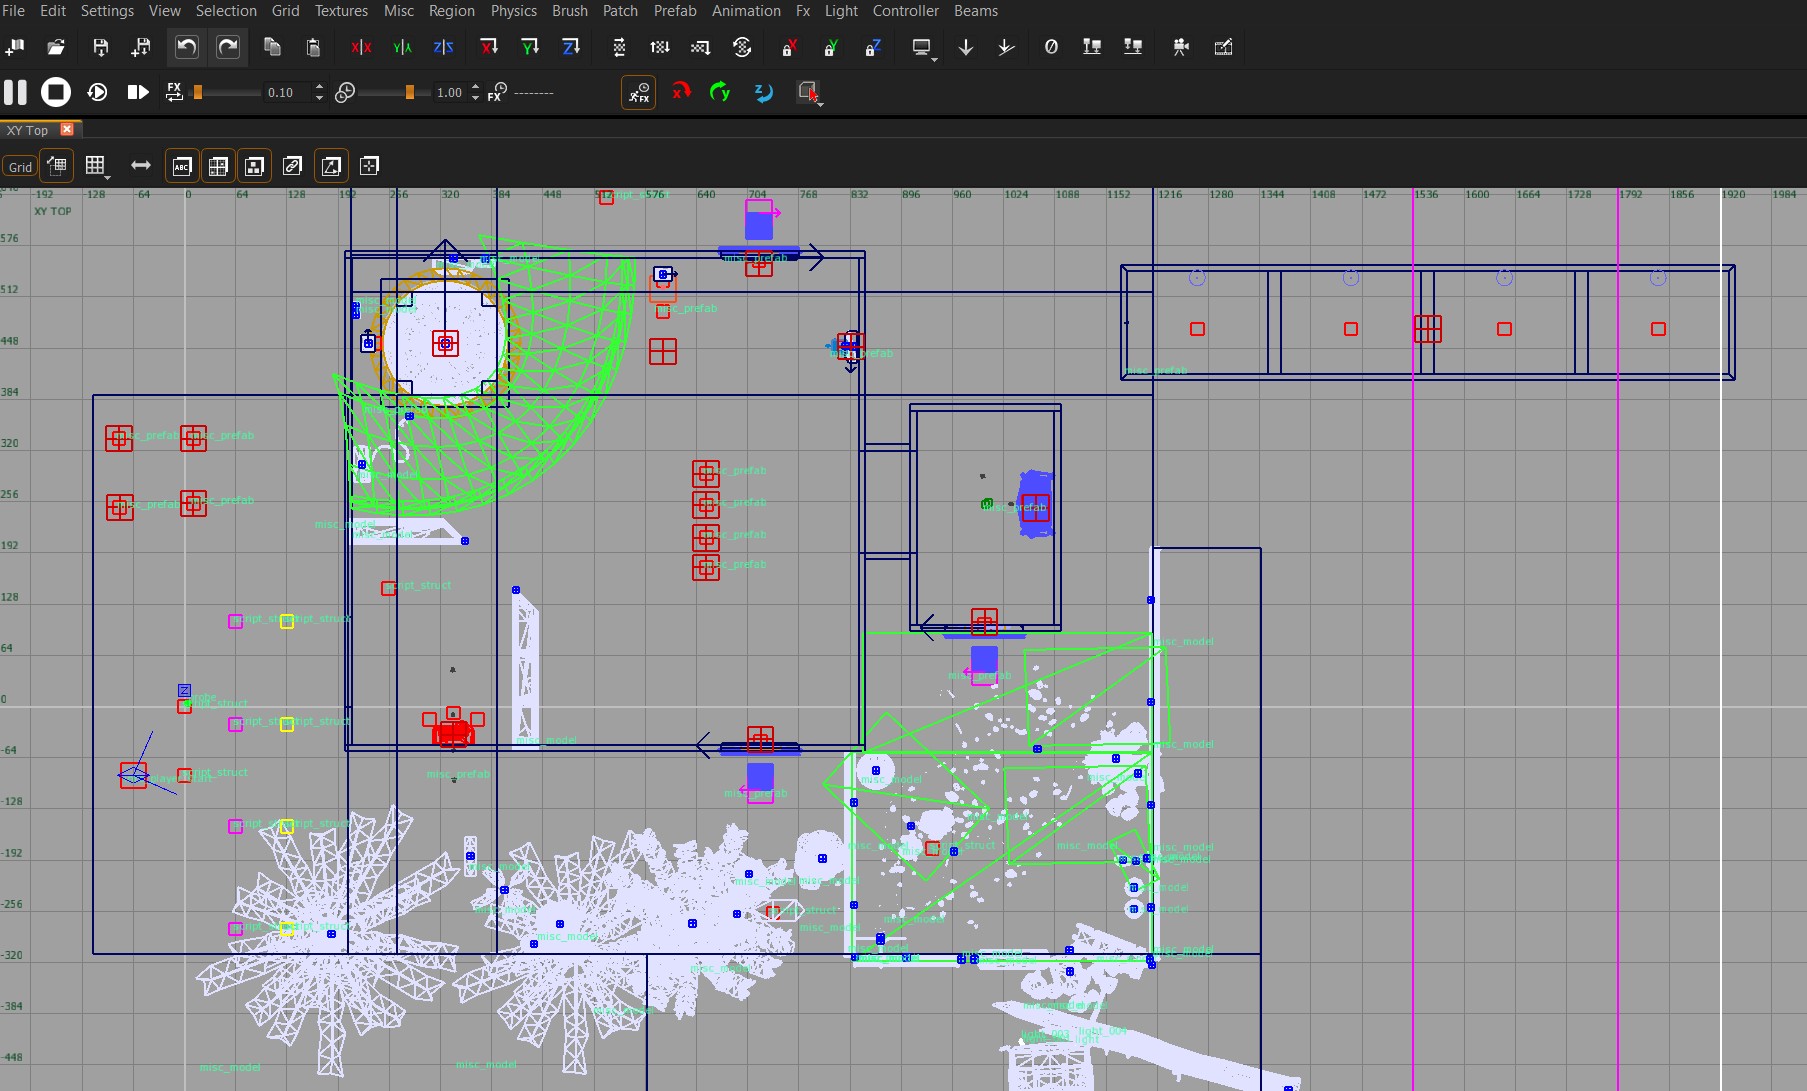1807x1091 pixels.
Task: Toggle the X axis lock
Action: click(x=789, y=47)
